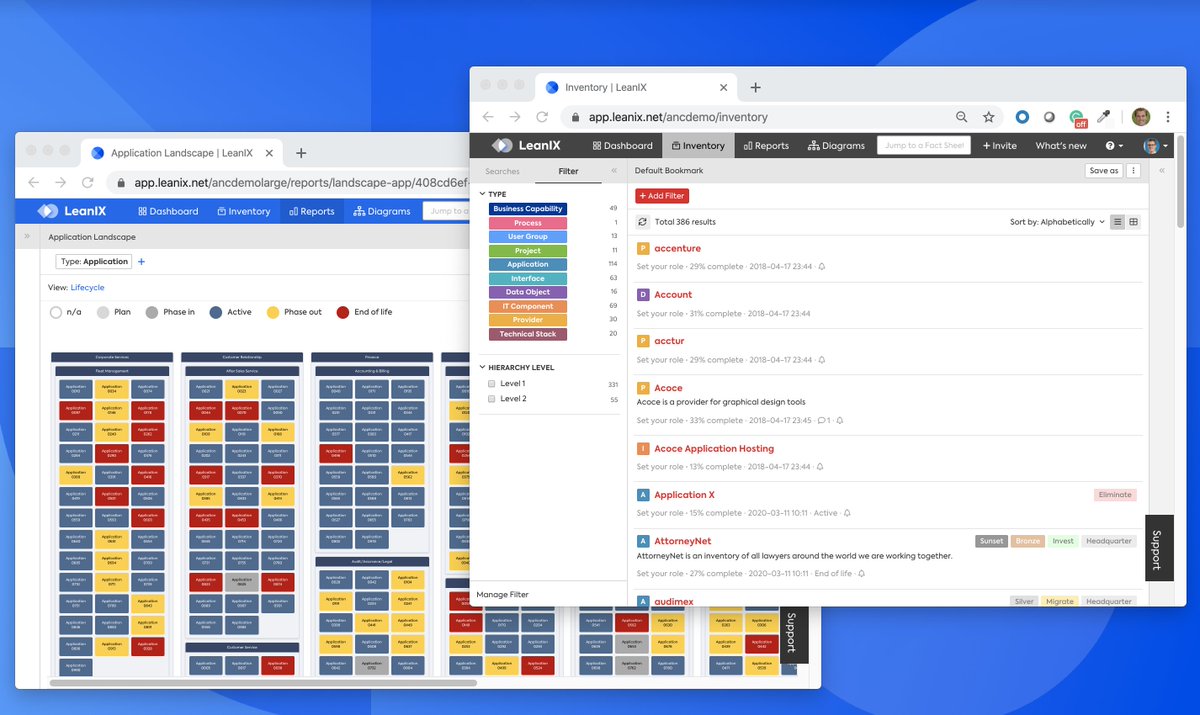Screen dimensions: 1200x715
Task: Toggle the User Group type filter
Action: tap(528, 237)
